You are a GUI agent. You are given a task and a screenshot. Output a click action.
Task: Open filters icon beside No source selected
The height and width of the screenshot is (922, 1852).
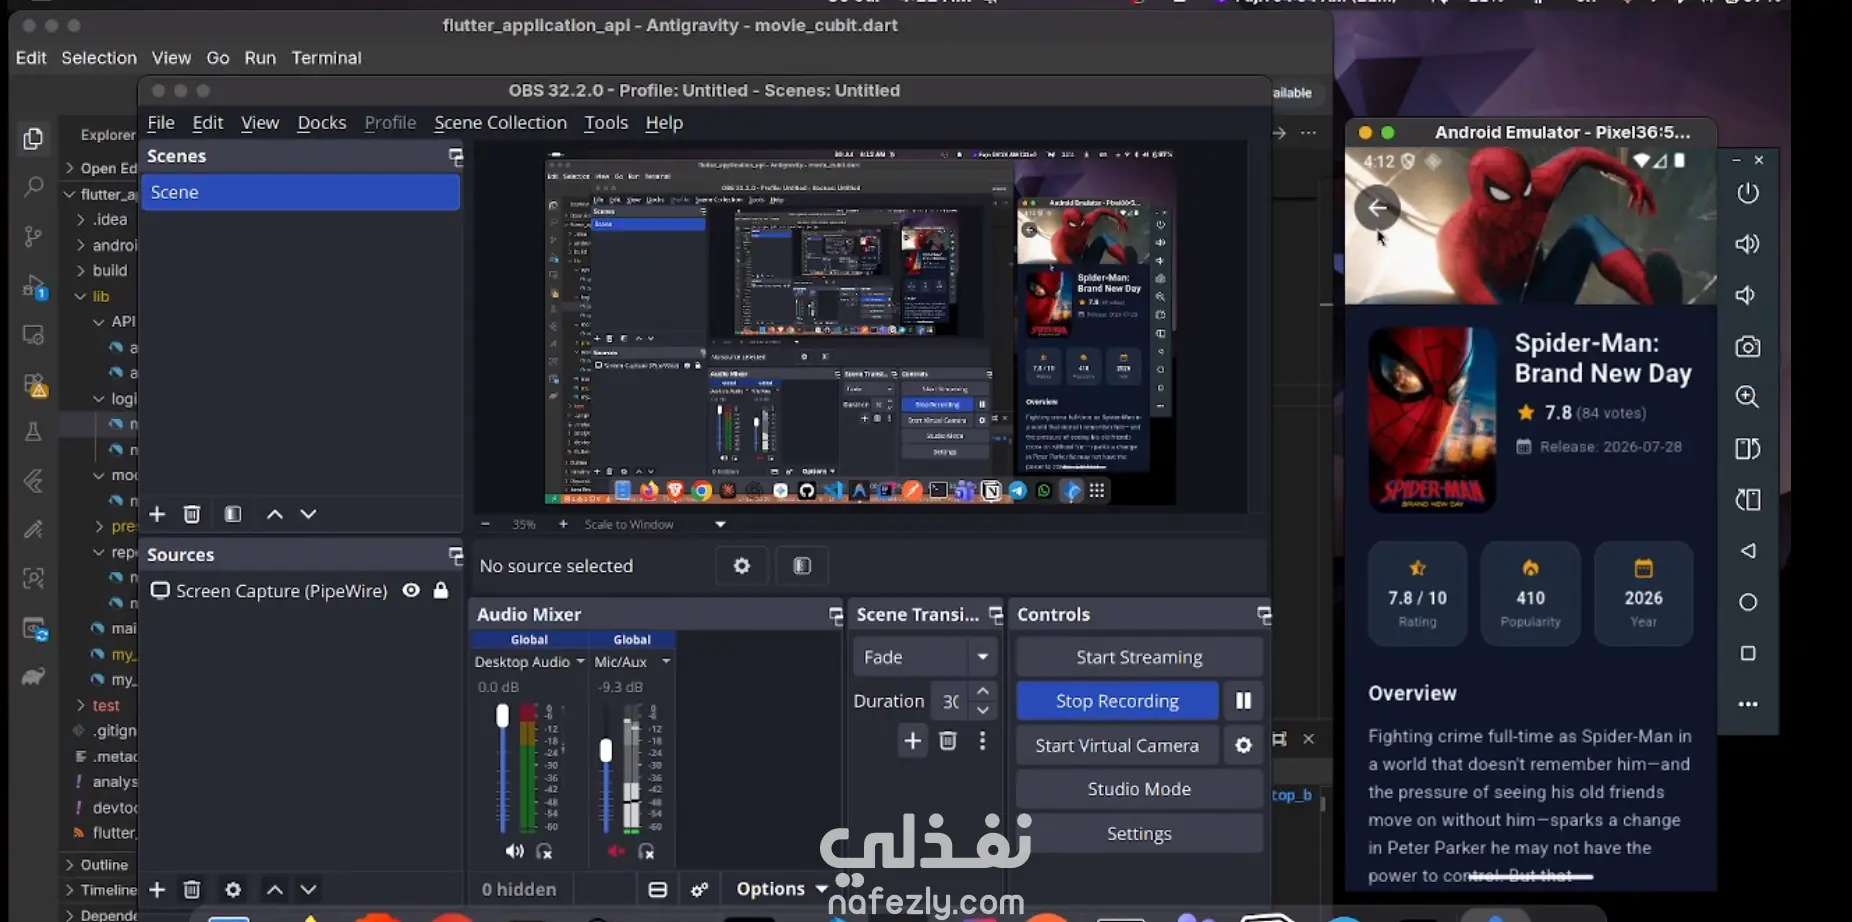click(802, 566)
